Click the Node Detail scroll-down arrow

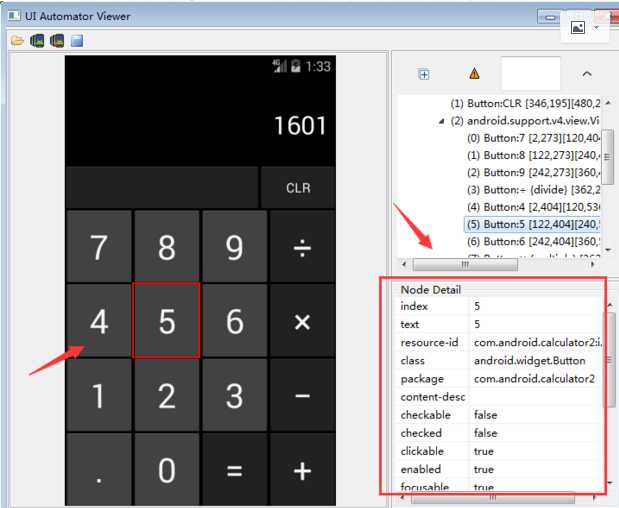[610, 482]
